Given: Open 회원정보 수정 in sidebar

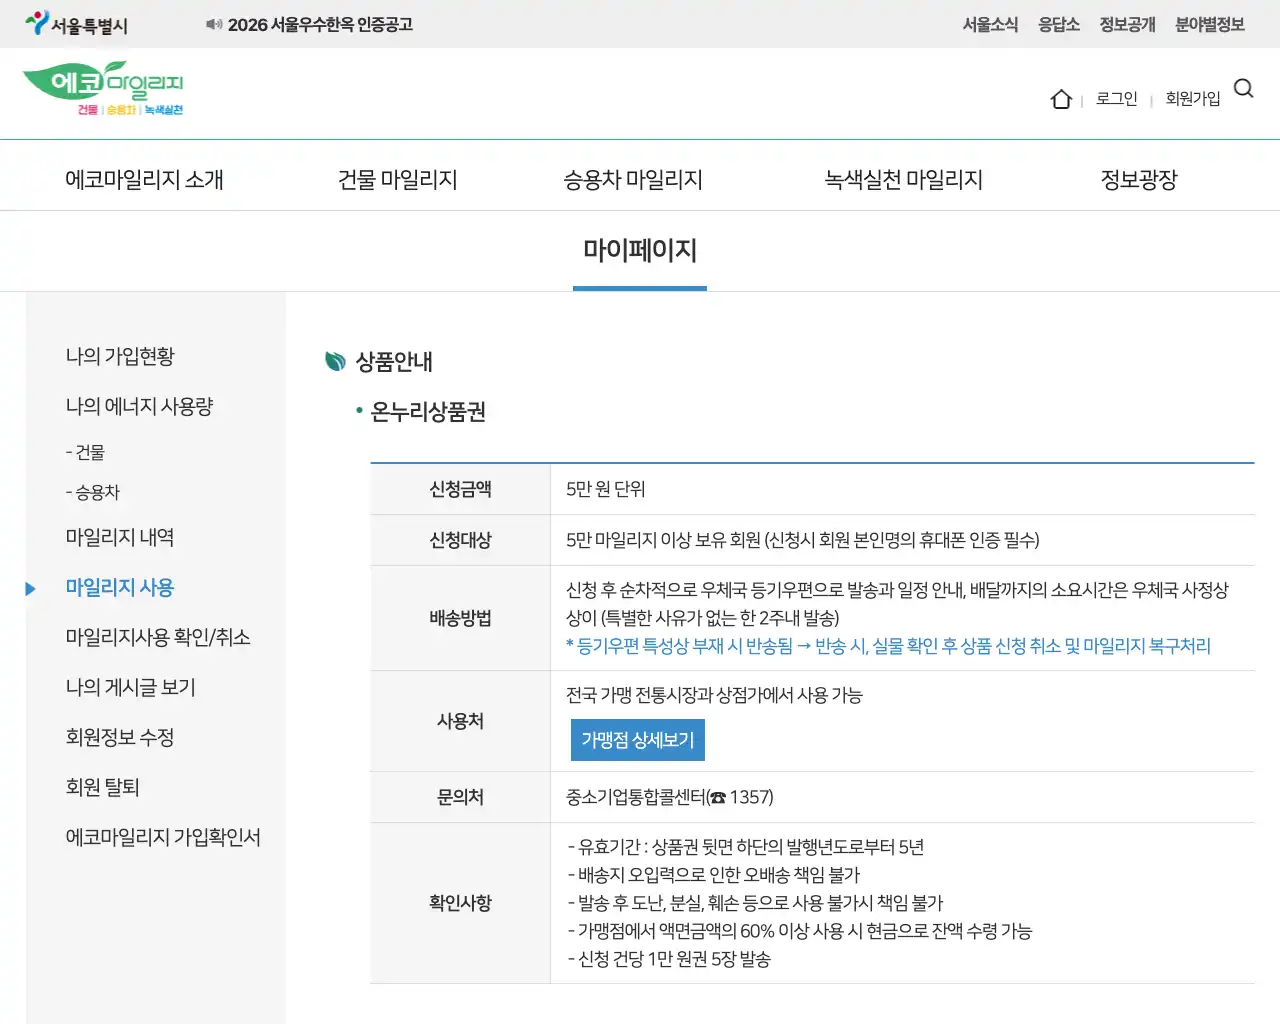Looking at the screenshot, I should [120, 737].
